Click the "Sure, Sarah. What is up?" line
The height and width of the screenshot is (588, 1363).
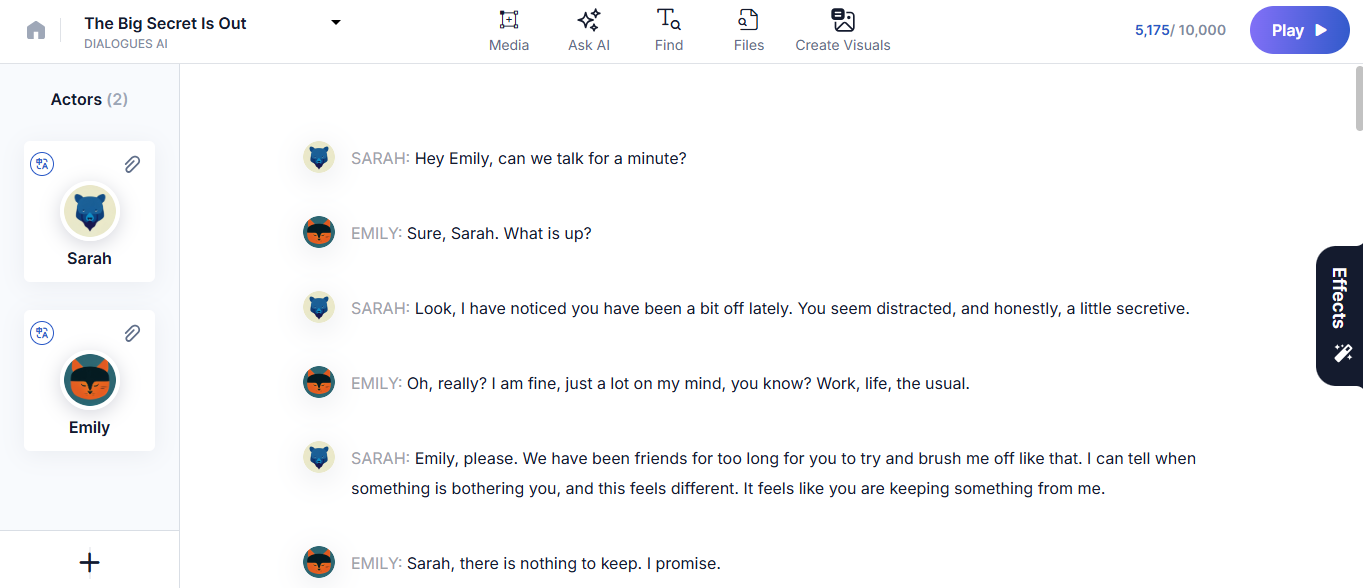pos(499,233)
